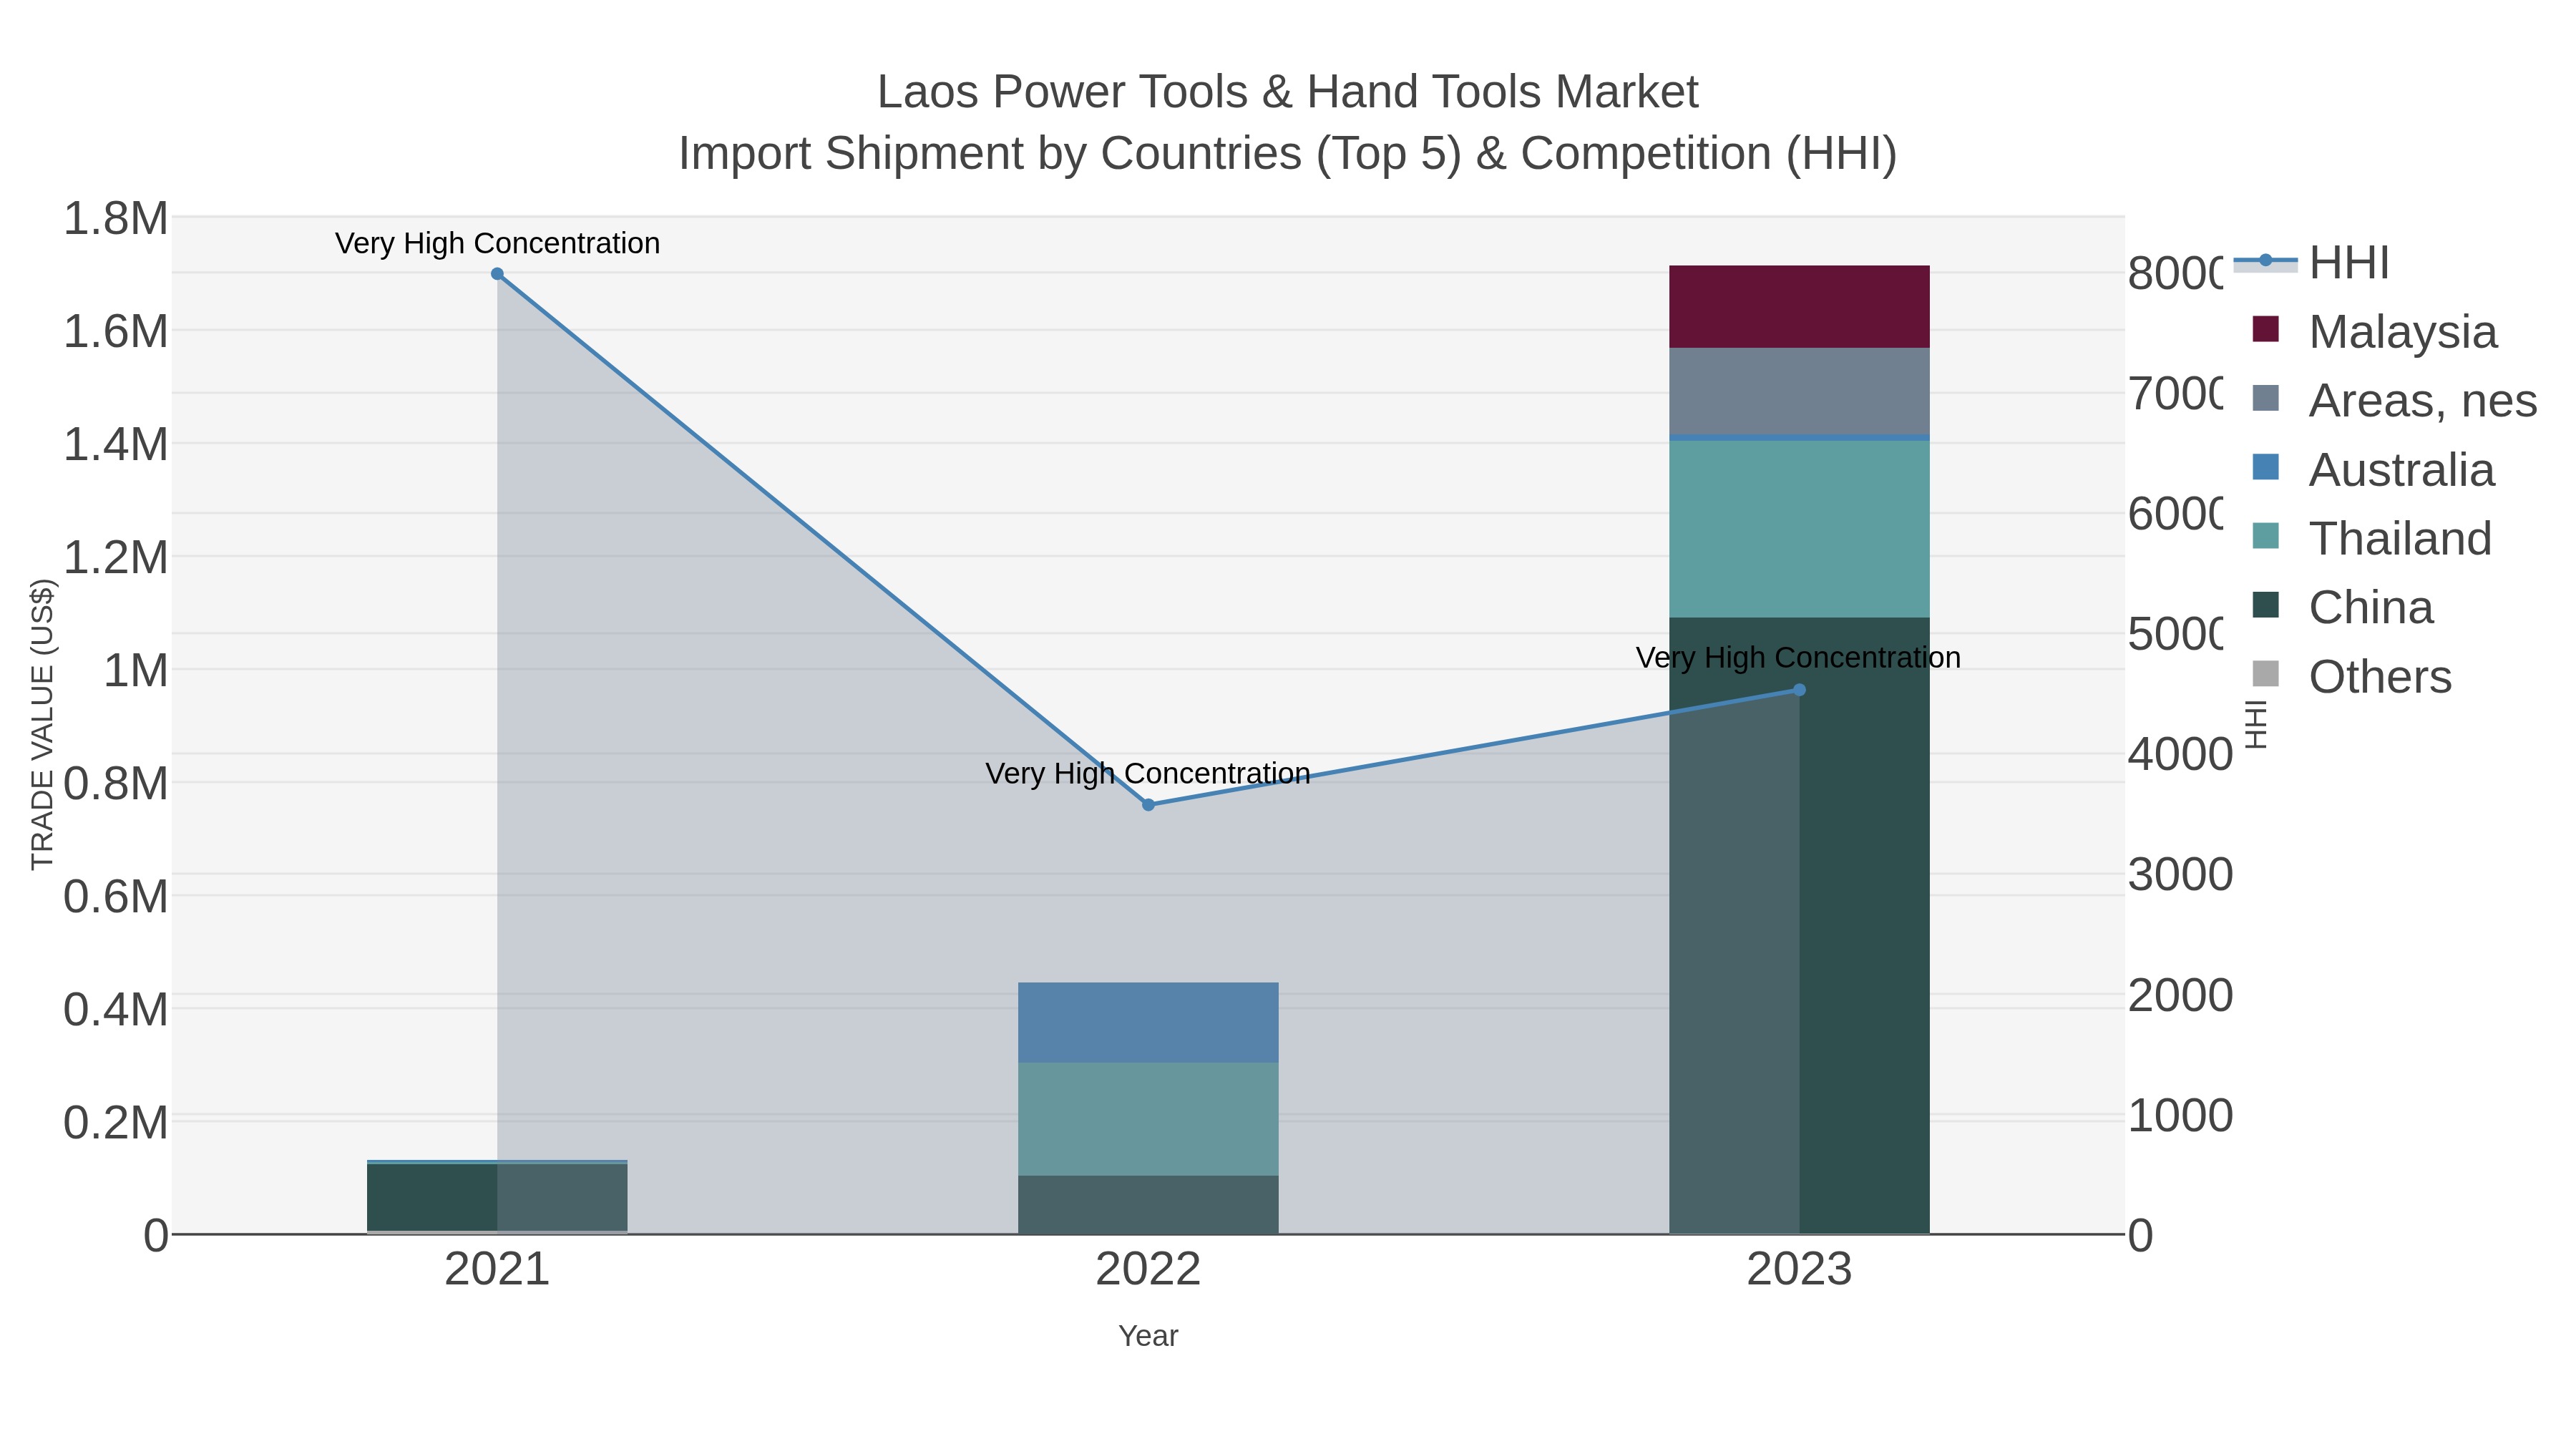Click the Australia blue legend swatch
This screenshot has height=1449, width=2576.
coord(2265,468)
